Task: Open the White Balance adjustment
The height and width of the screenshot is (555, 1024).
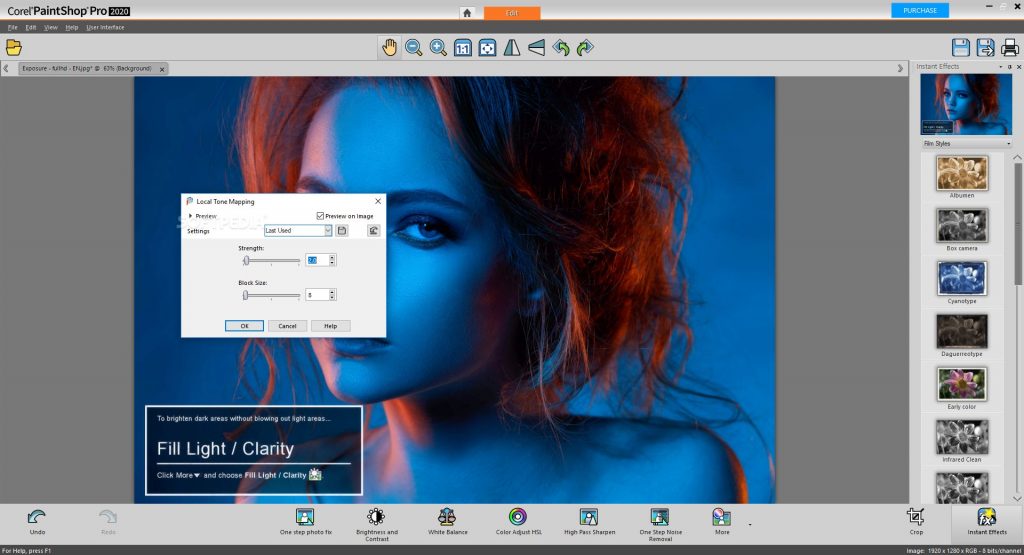Action: pos(446,517)
